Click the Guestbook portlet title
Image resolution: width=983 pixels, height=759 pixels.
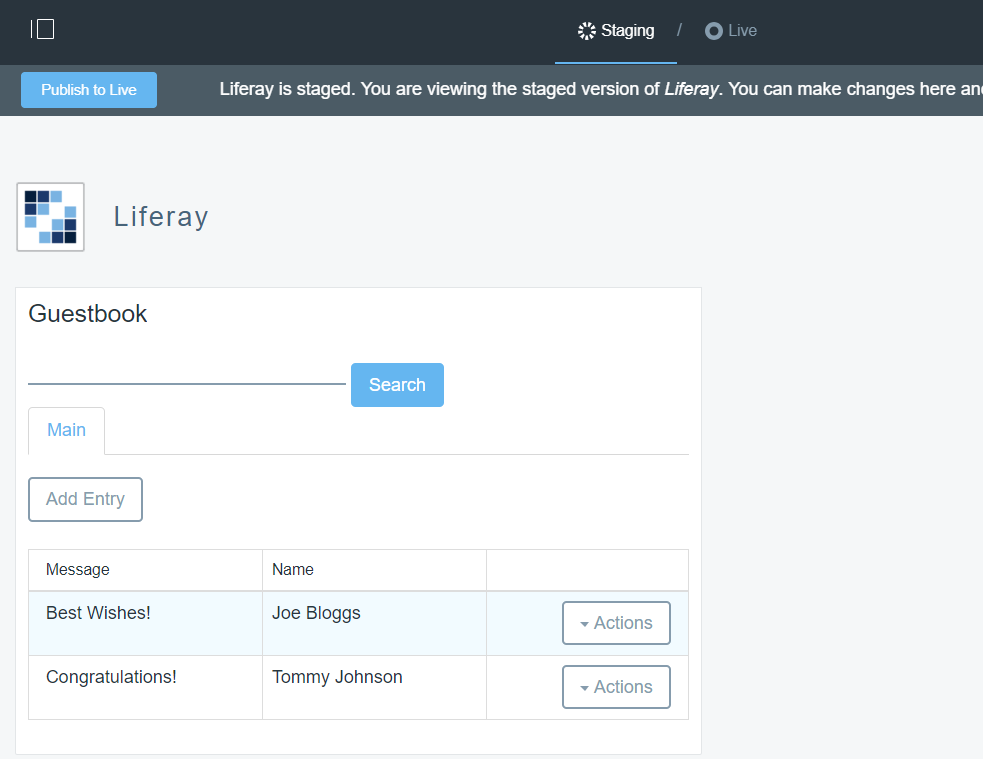(x=88, y=313)
